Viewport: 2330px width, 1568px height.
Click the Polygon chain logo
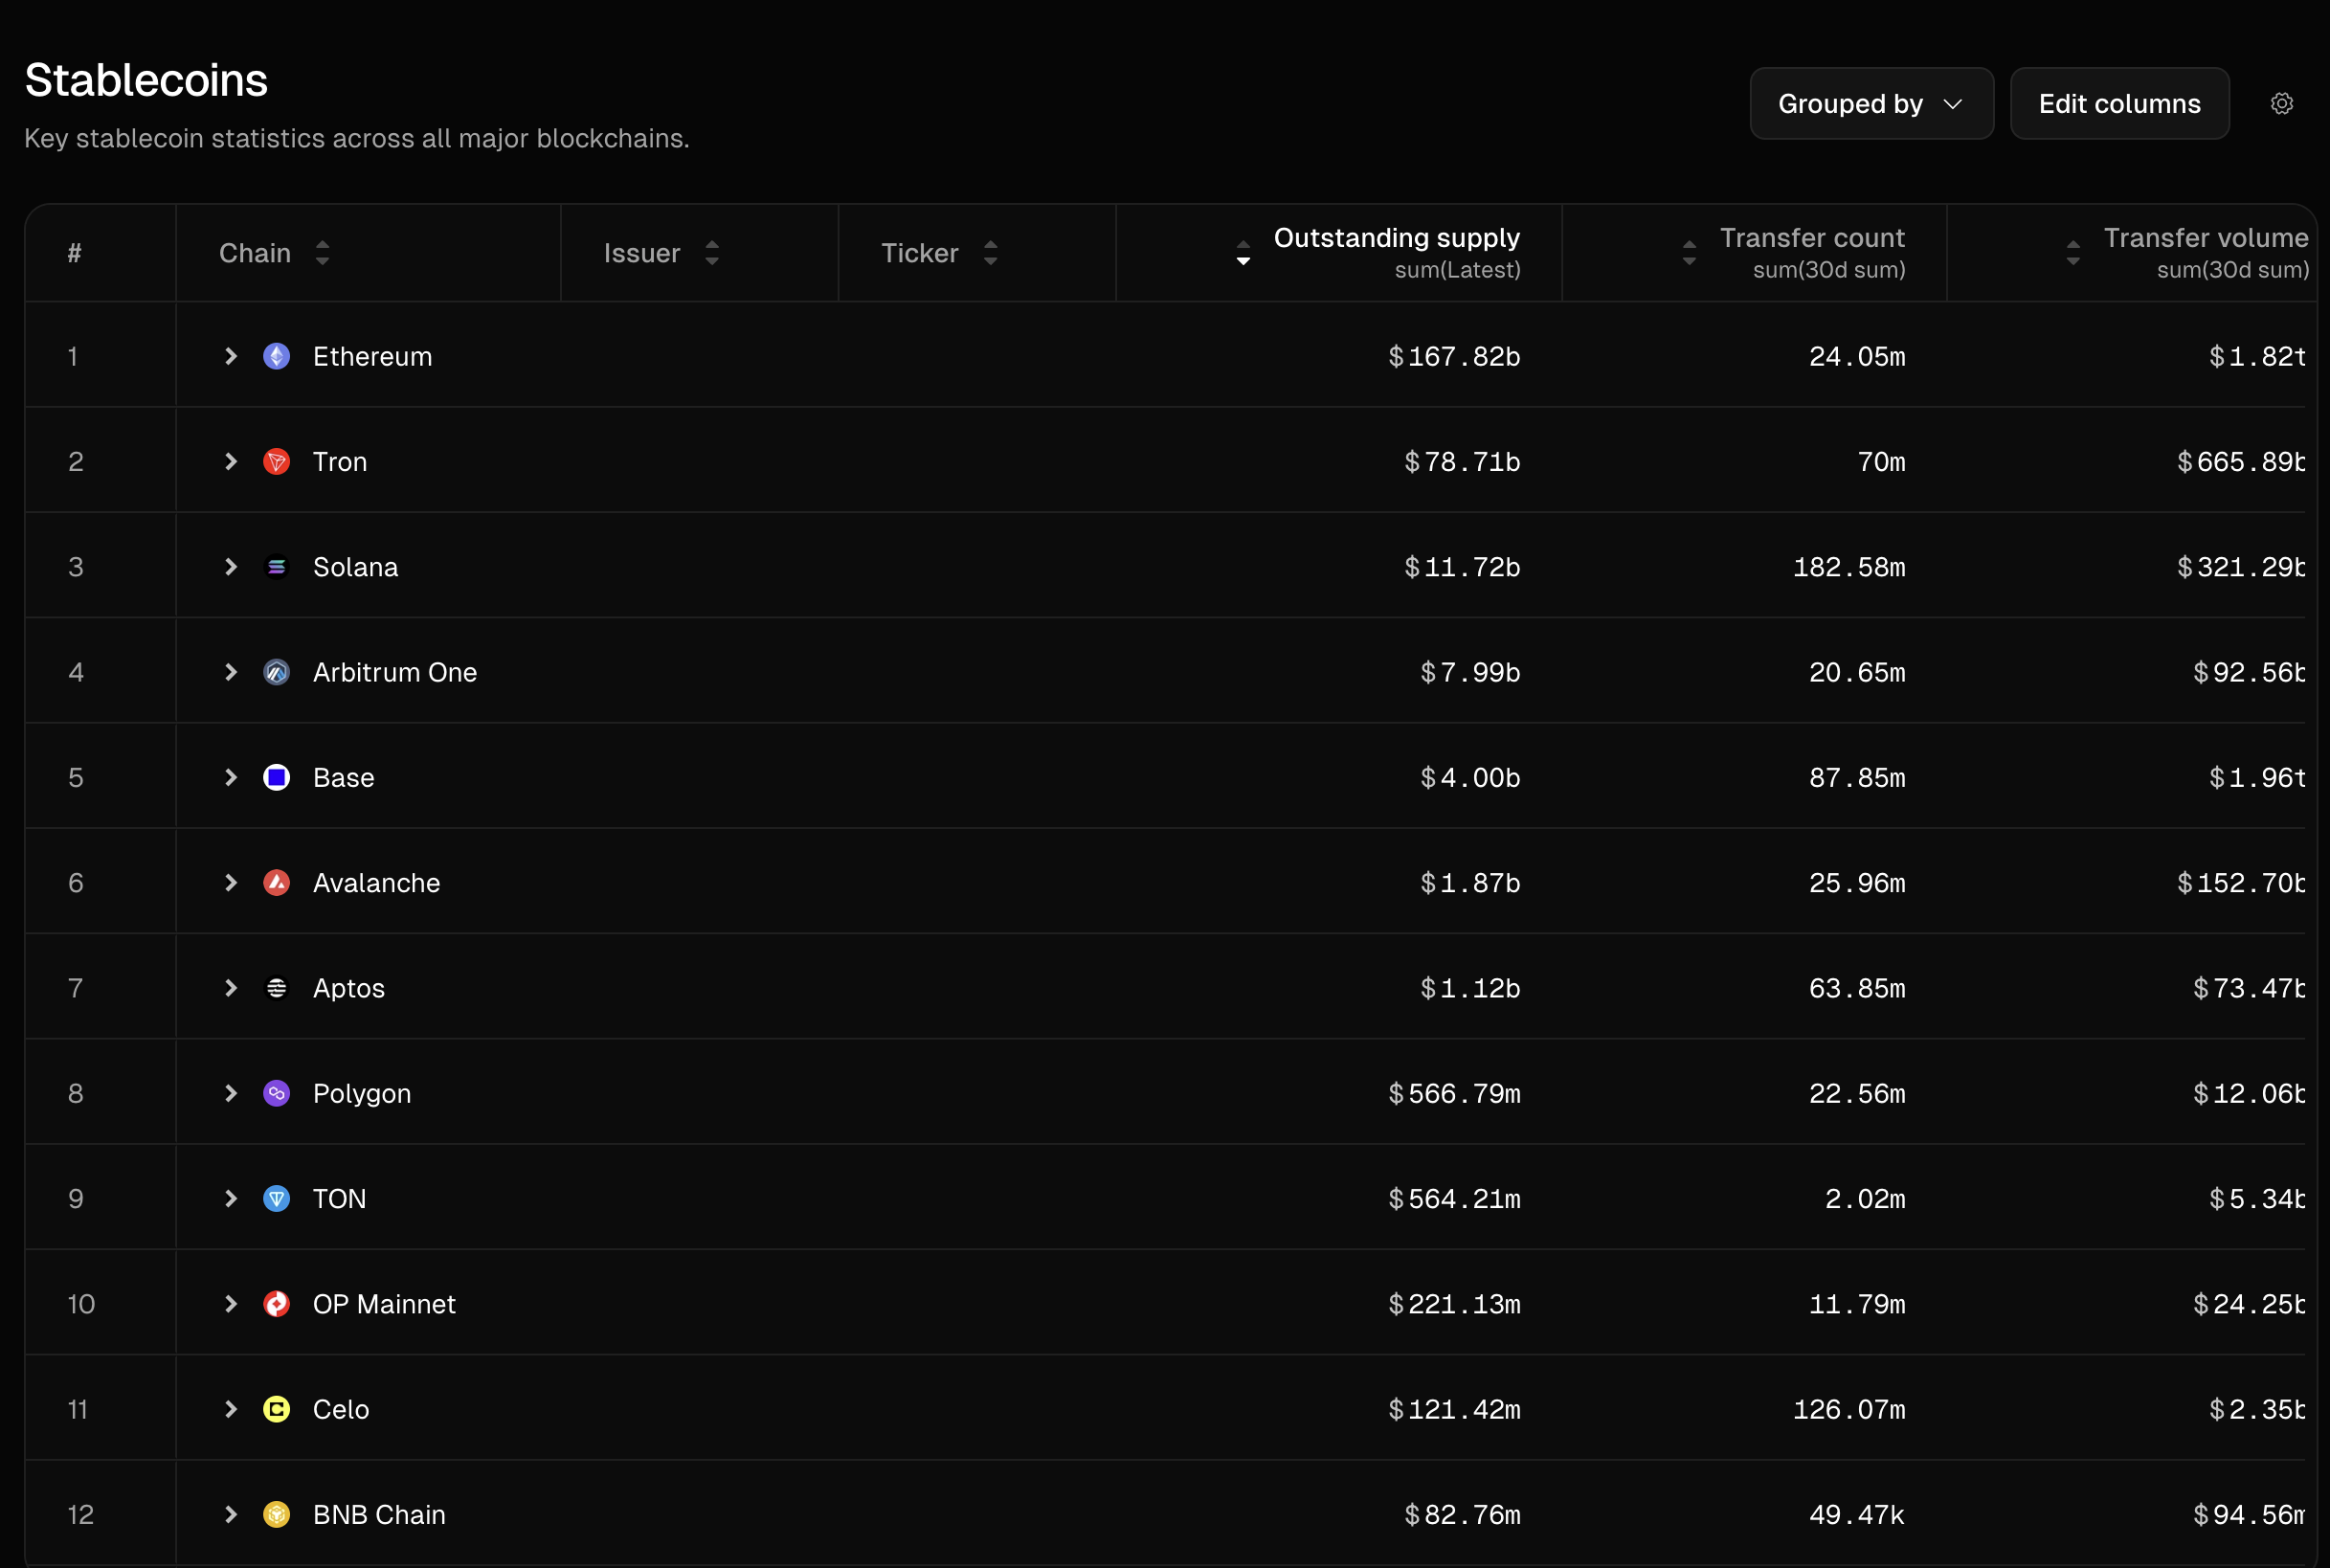(x=277, y=1093)
